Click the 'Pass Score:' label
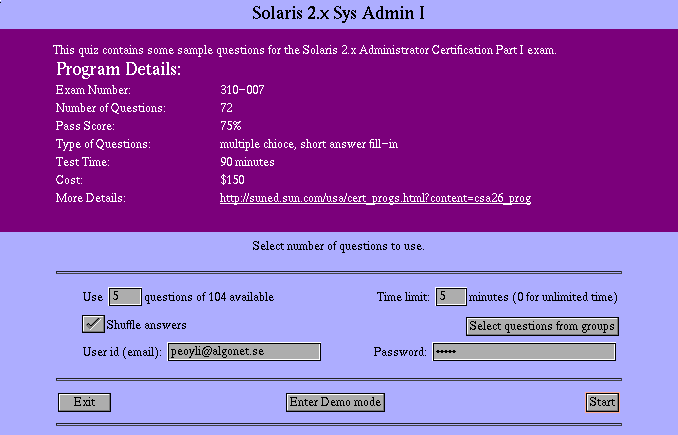The height and width of the screenshot is (435, 678). [x=85, y=126]
